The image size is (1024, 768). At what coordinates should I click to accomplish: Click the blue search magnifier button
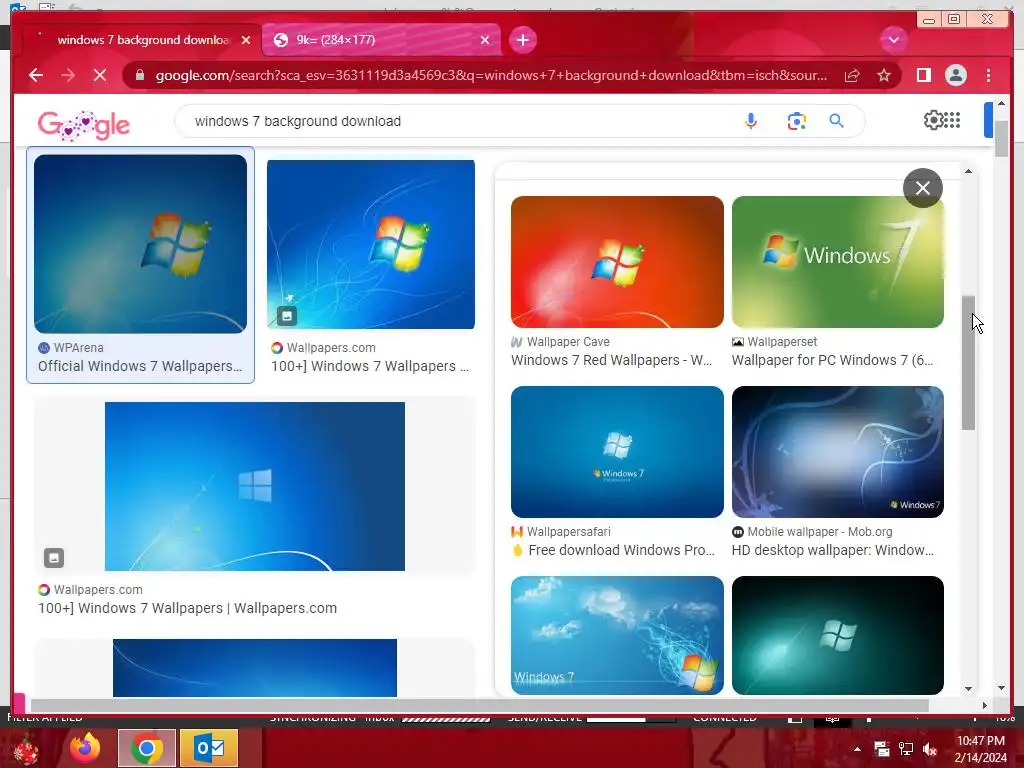tap(837, 121)
